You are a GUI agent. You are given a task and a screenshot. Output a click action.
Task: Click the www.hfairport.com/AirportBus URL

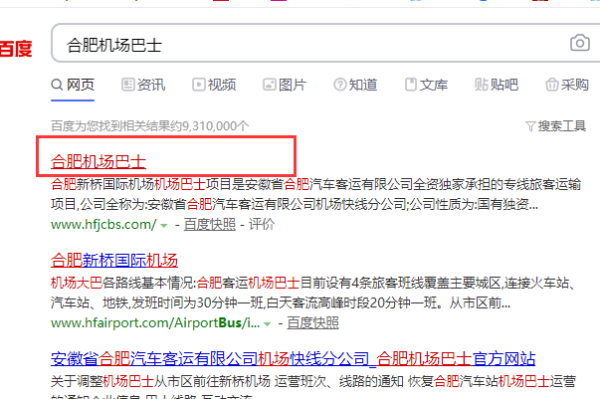coord(155,323)
